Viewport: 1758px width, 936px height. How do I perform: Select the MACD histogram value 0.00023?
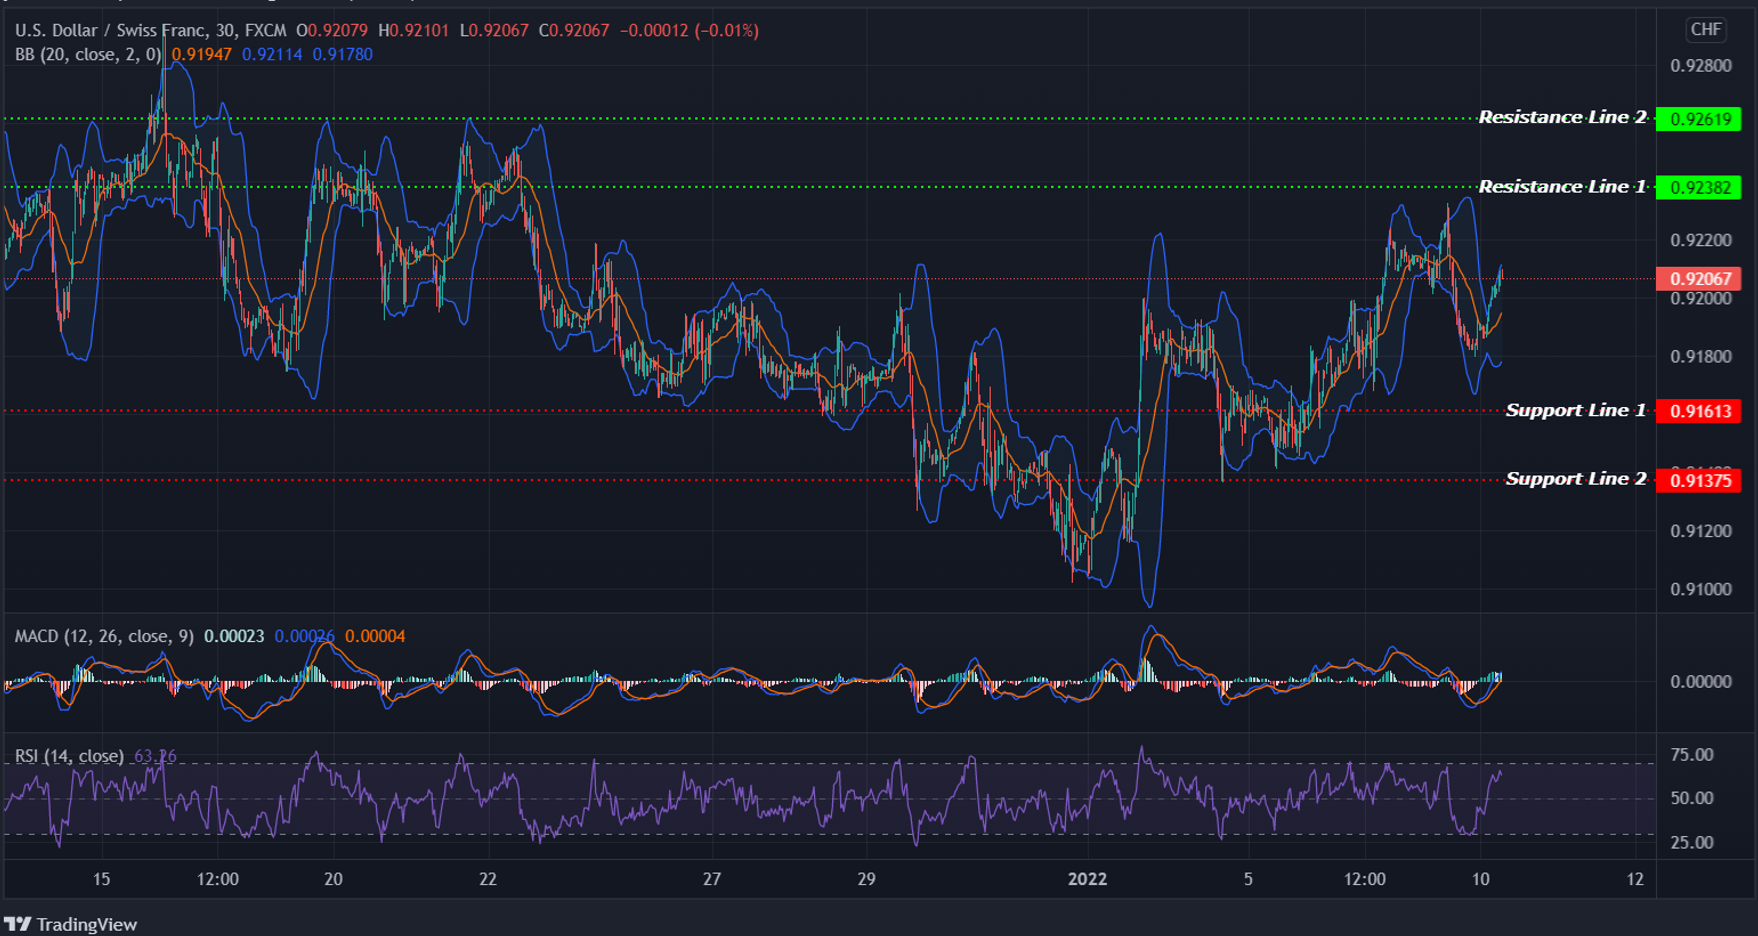[234, 636]
